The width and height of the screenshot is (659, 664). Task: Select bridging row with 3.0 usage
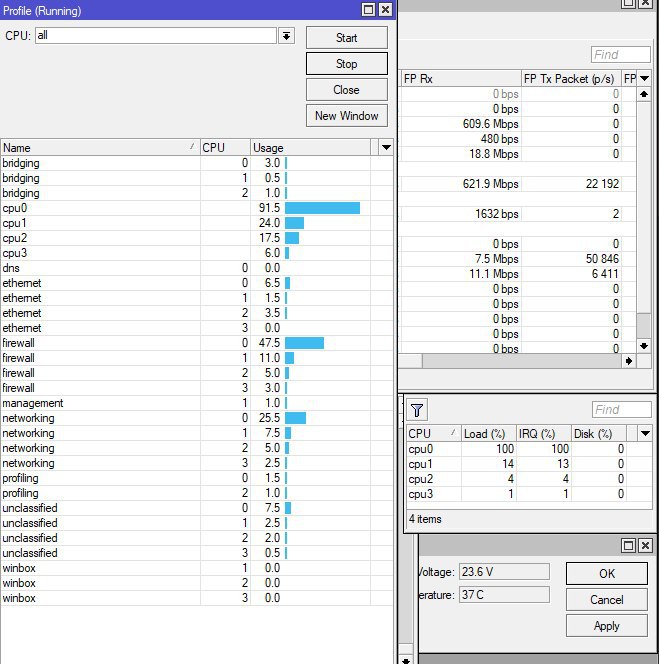click(x=197, y=163)
